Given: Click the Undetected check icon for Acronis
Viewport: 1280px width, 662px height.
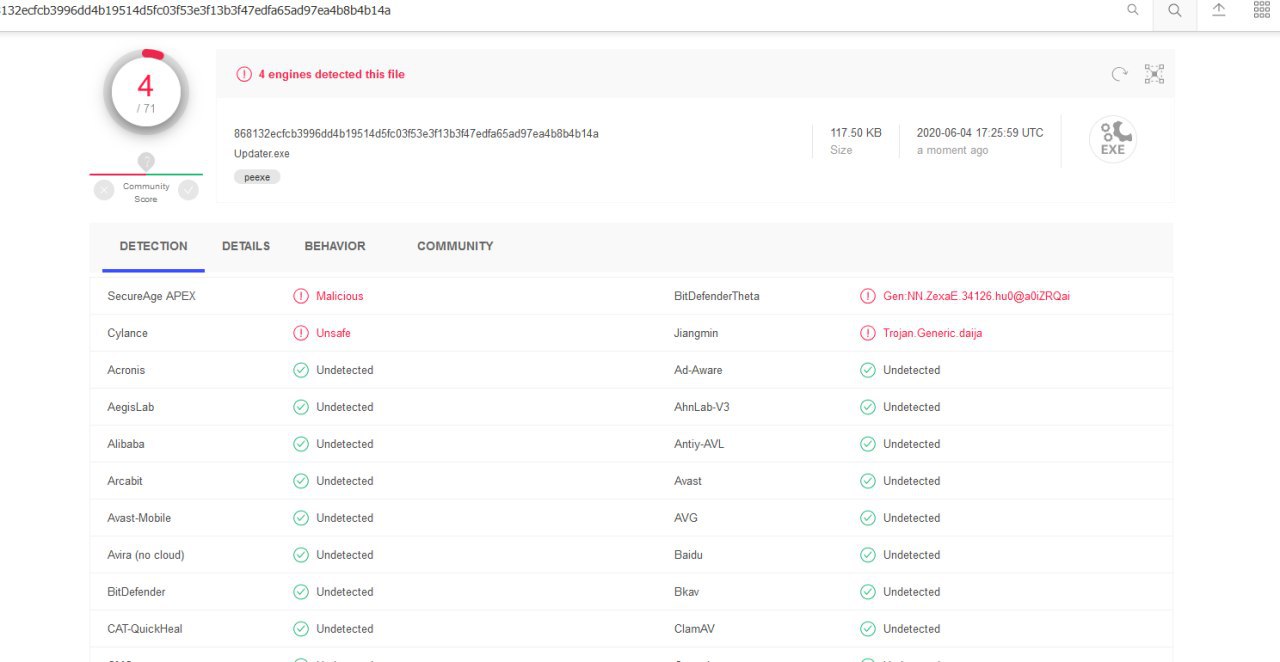Looking at the screenshot, I should [x=301, y=370].
